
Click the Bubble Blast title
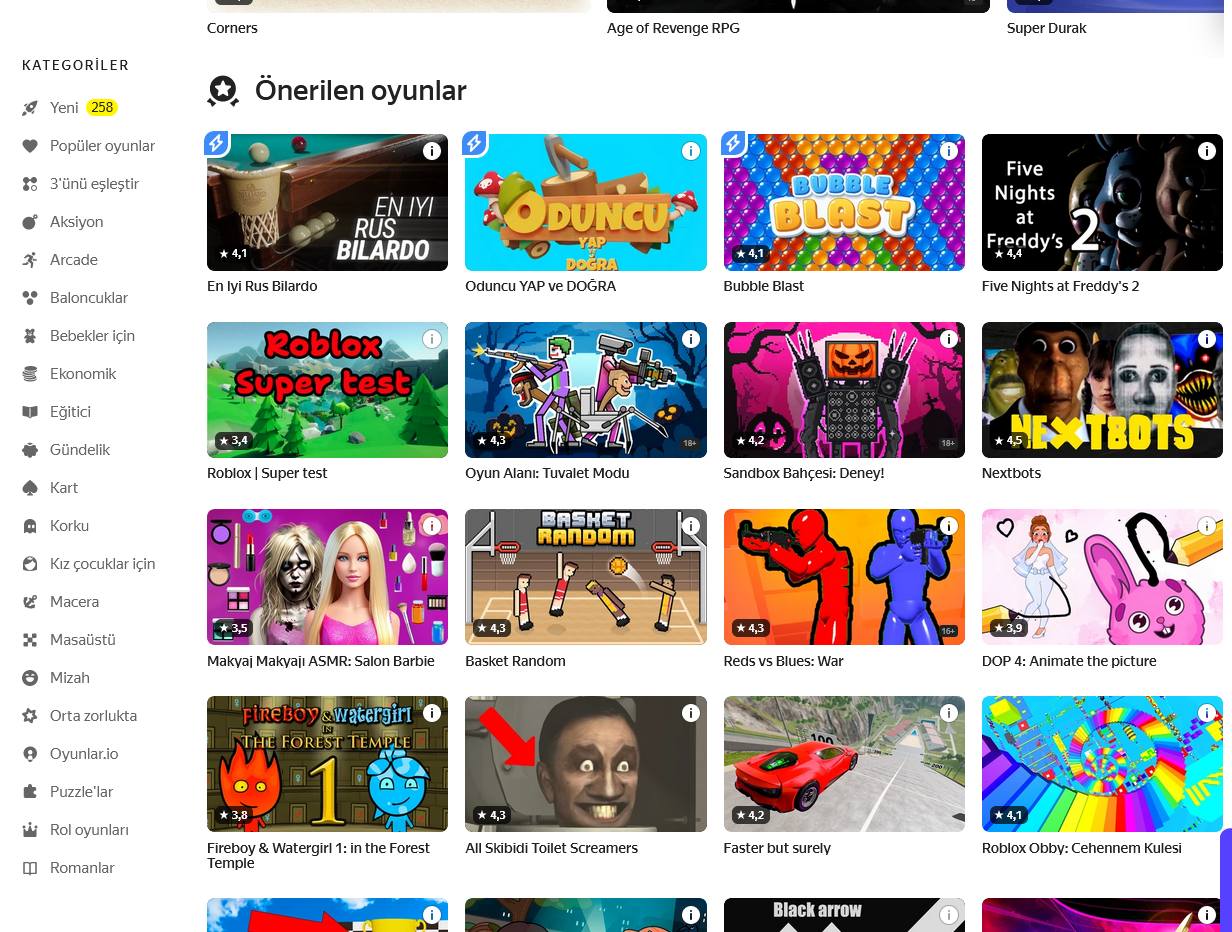[764, 286]
